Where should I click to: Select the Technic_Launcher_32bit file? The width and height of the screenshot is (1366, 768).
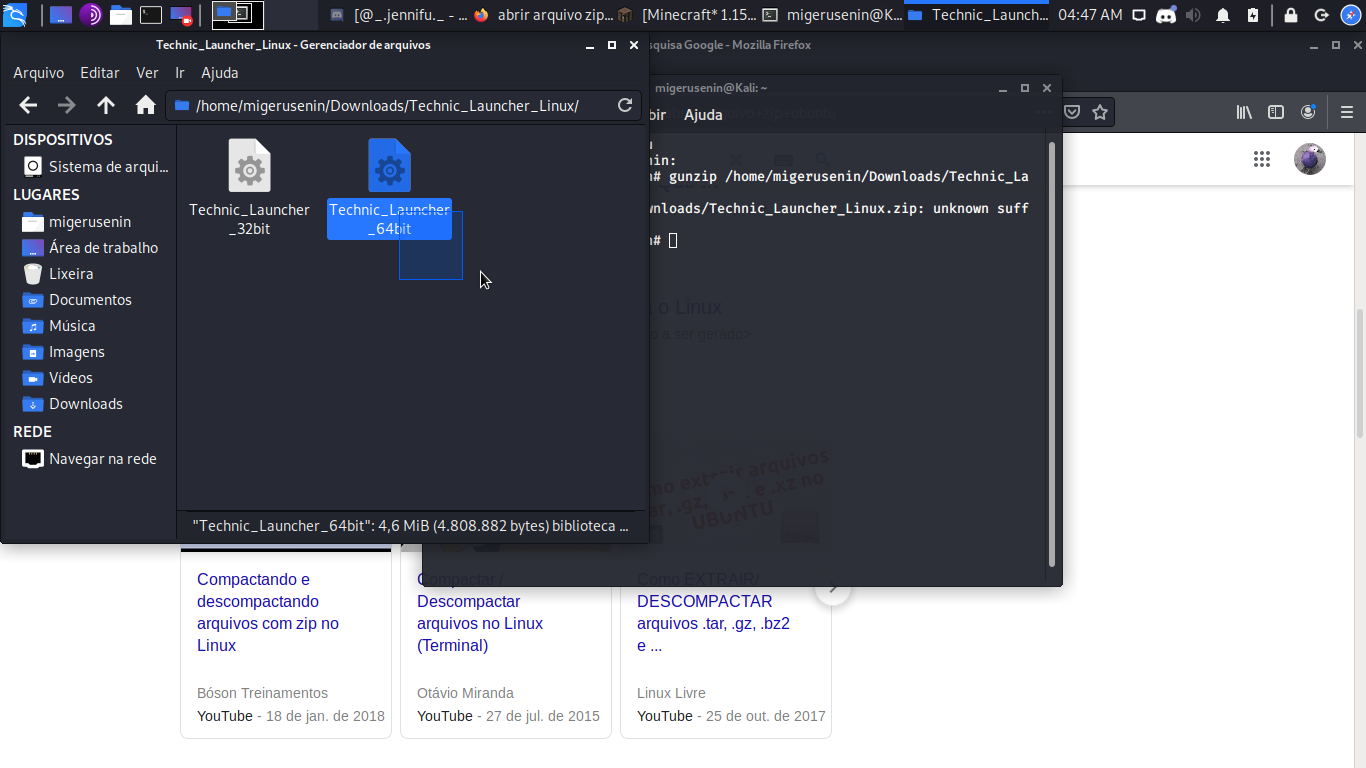249,188
